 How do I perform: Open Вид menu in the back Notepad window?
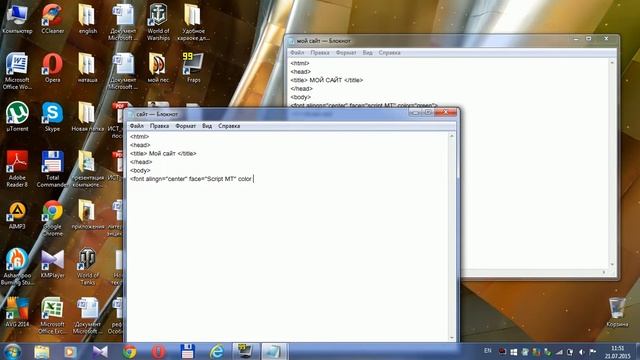367,53
